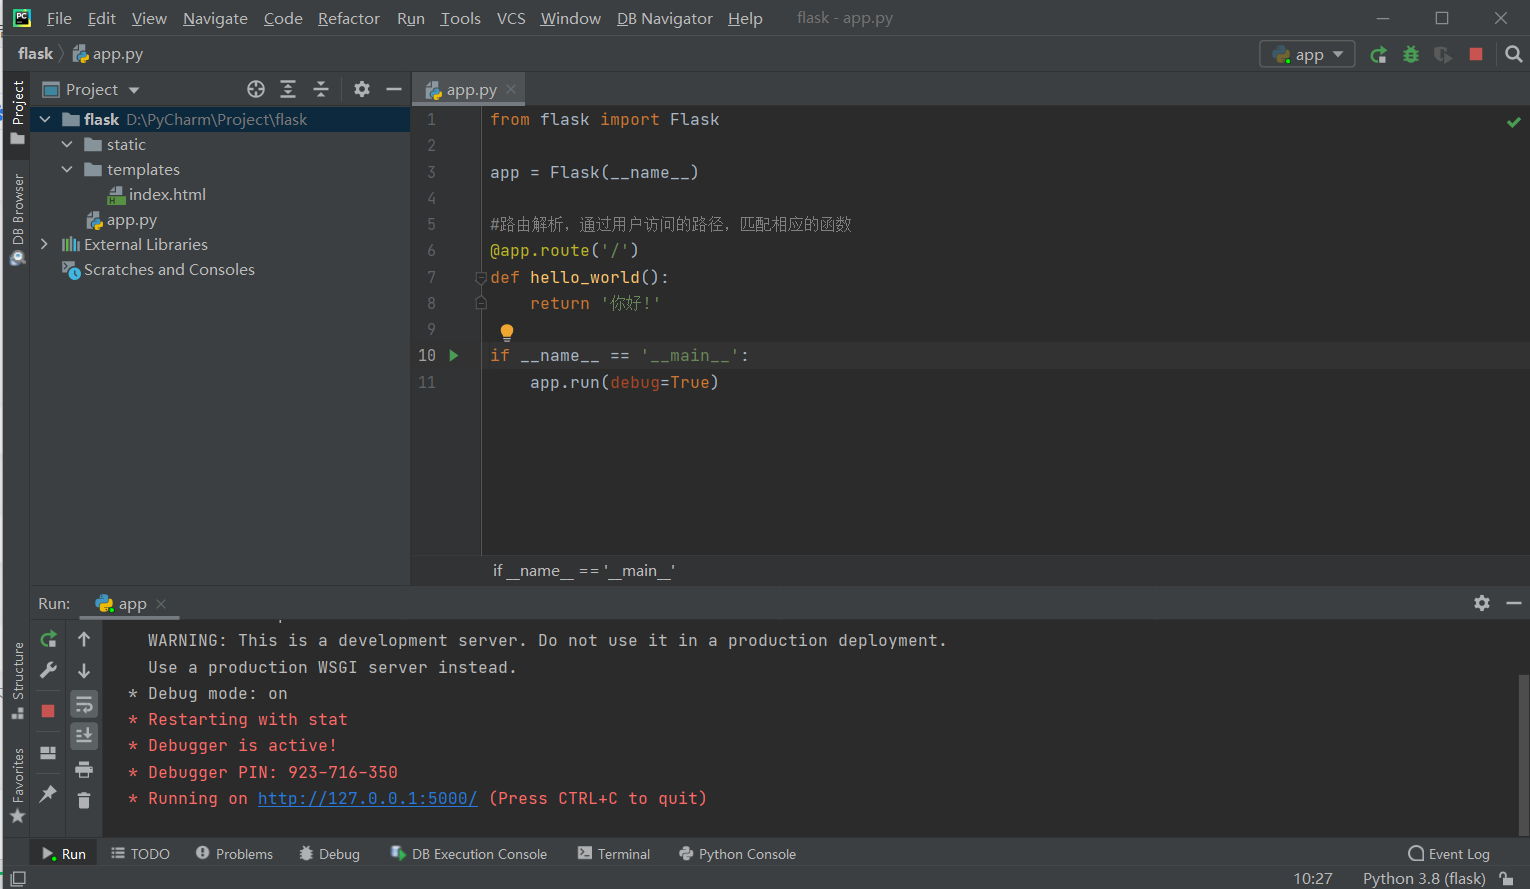The width and height of the screenshot is (1530, 889).
Task: Open the Running on 127.0.0.1:5000 link
Action: click(367, 798)
